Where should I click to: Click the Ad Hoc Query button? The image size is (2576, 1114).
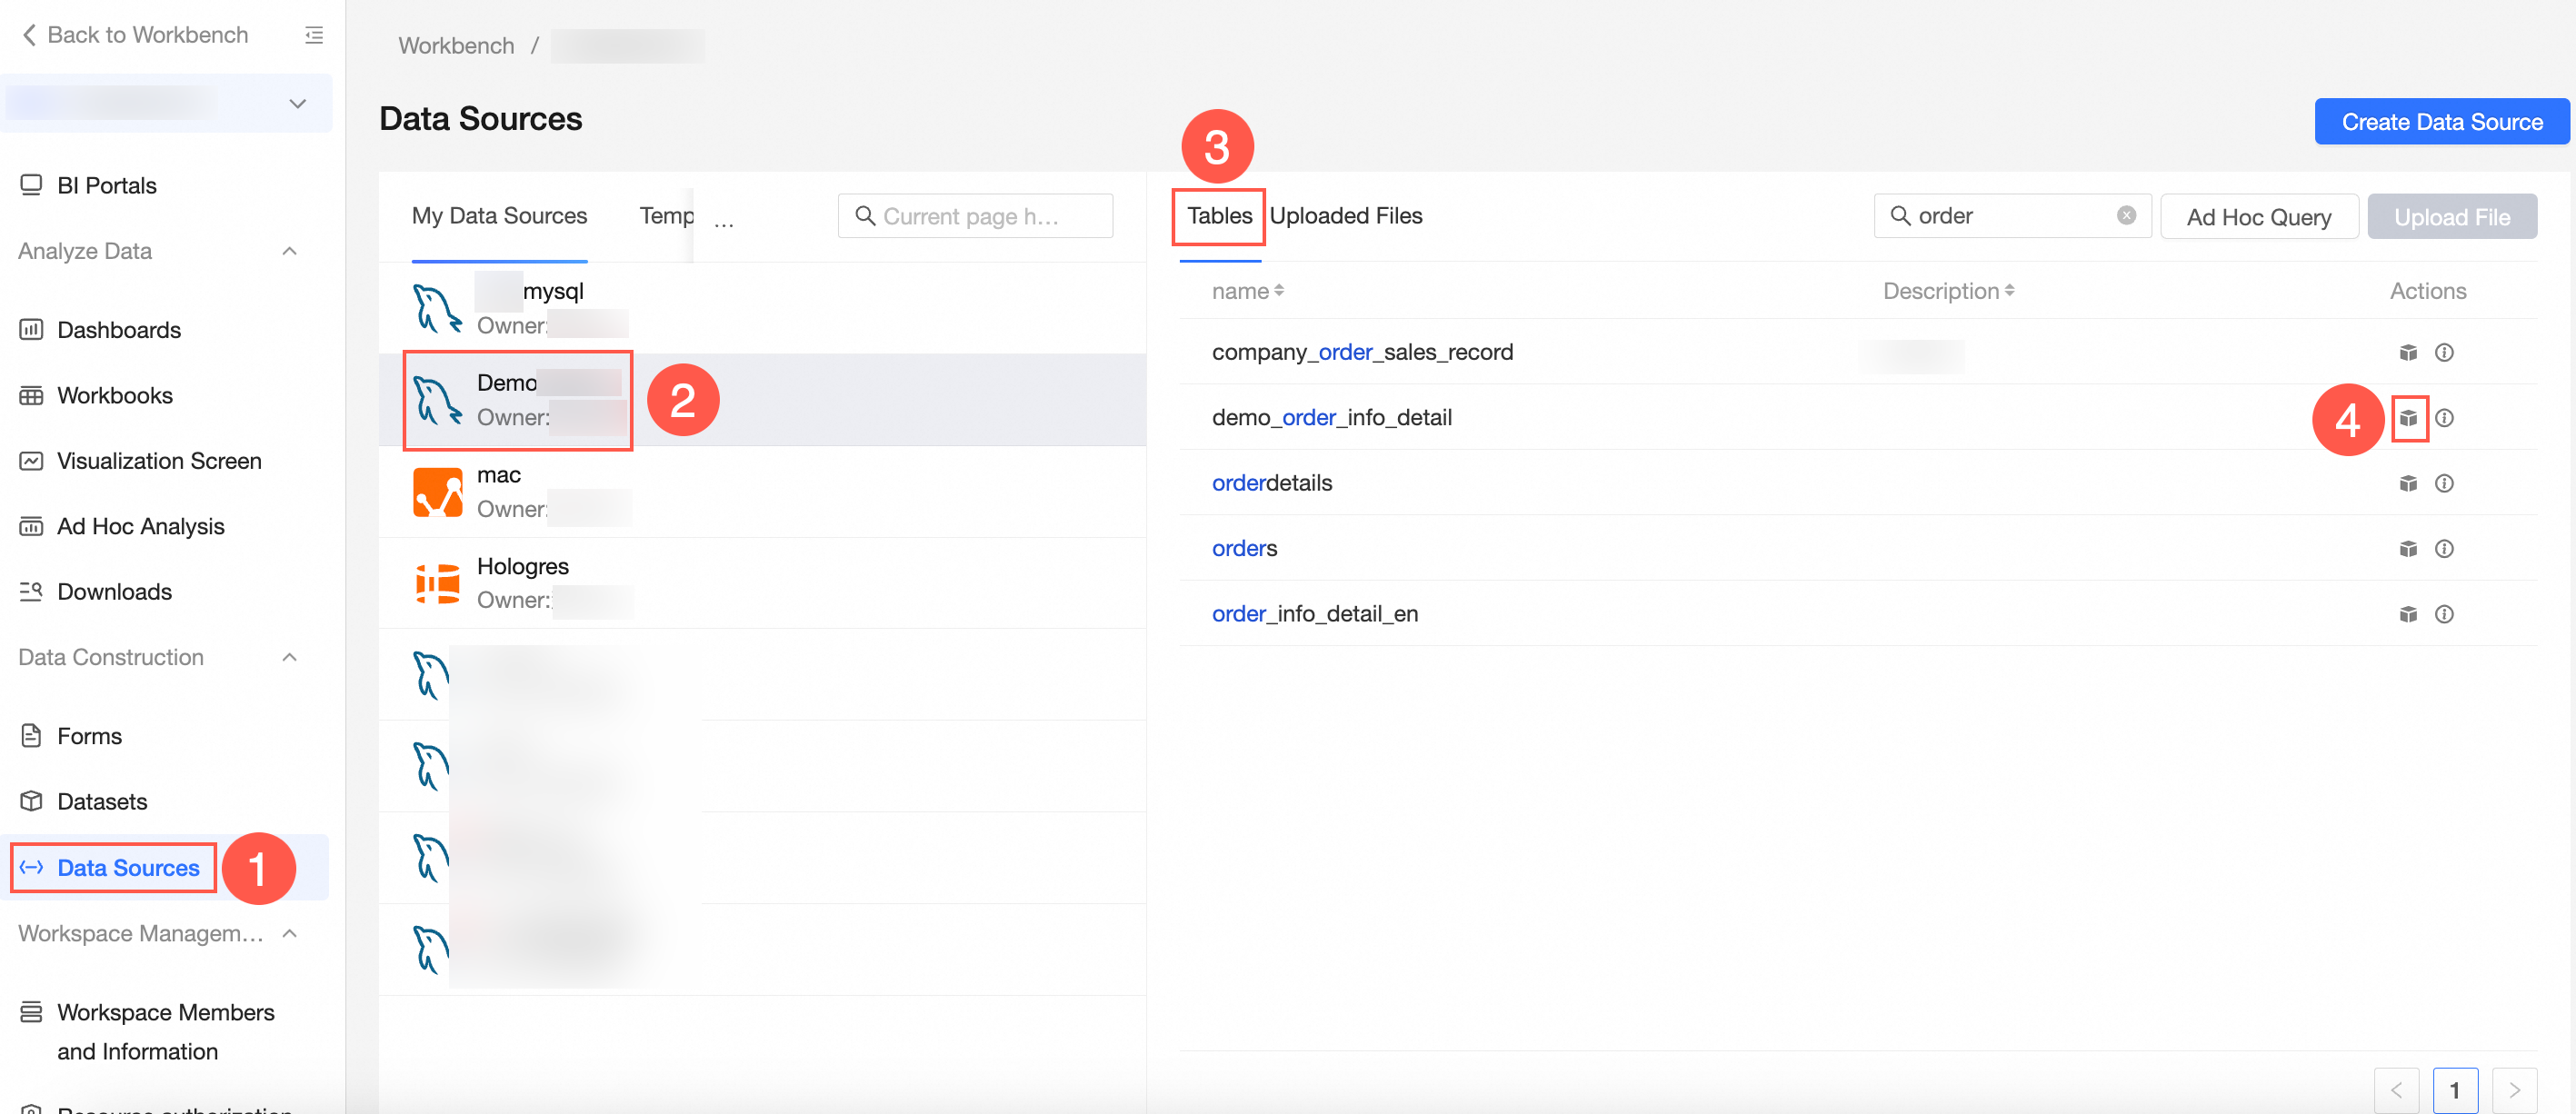(2258, 217)
